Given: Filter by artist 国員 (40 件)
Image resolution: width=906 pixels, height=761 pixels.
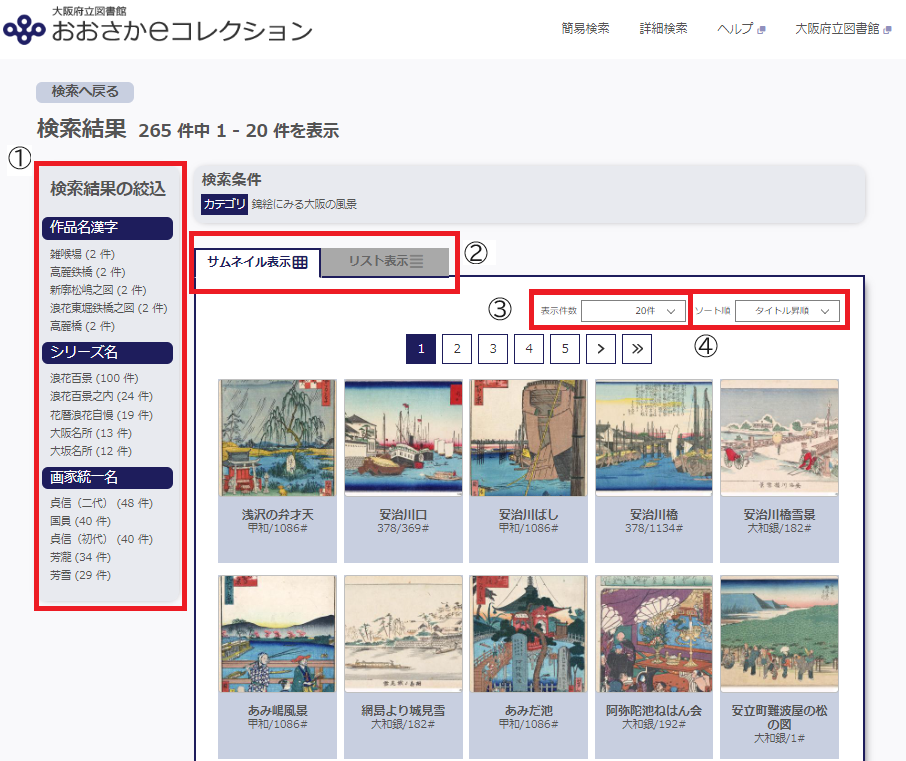Looking at the screenshot, I should [x=80, y=521].
